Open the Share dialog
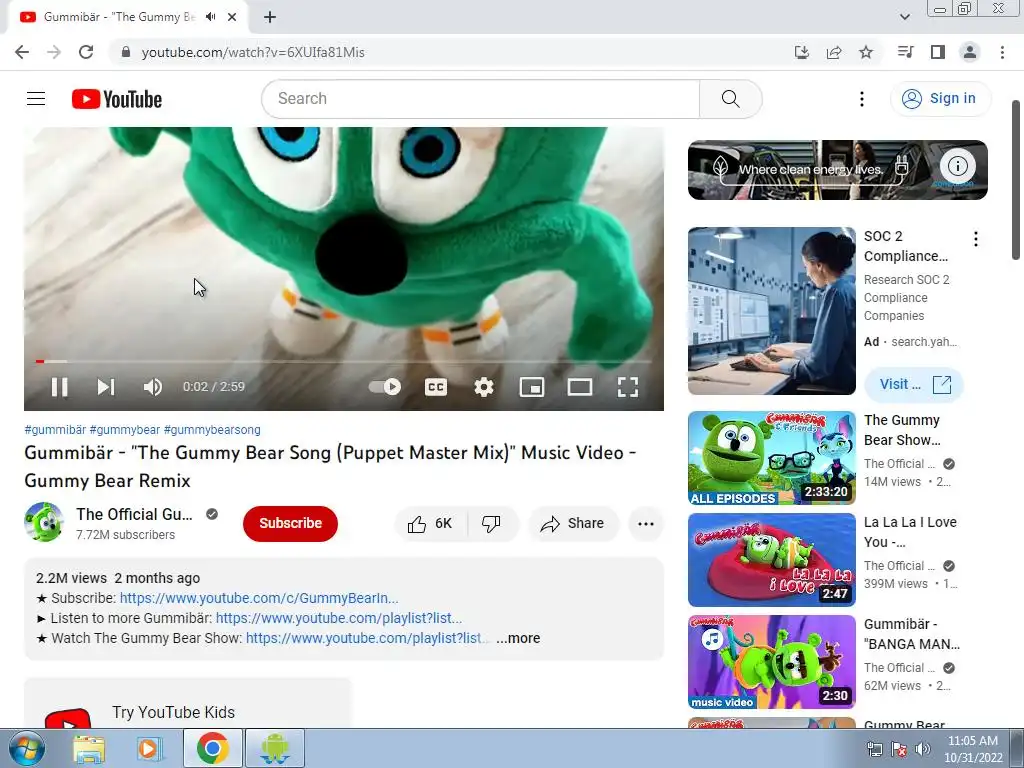This screenshot has width=1024, height=768. click(573, 523)
